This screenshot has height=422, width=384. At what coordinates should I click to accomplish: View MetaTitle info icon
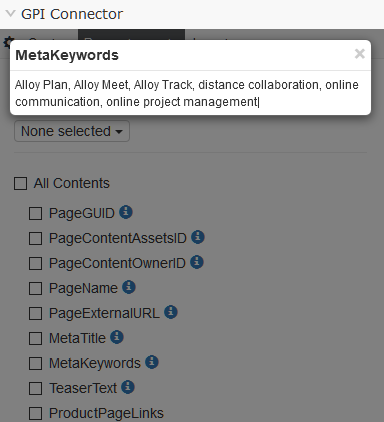[117, 337]
